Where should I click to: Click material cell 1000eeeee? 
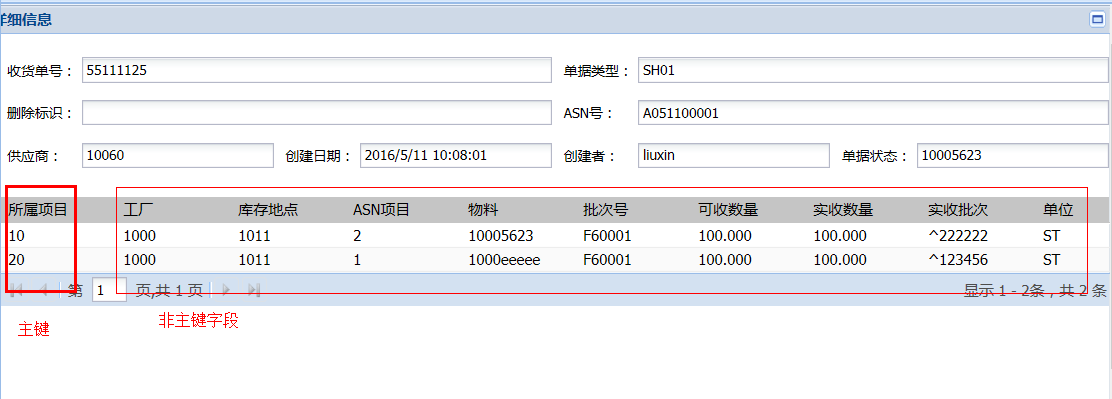(504, 260)
